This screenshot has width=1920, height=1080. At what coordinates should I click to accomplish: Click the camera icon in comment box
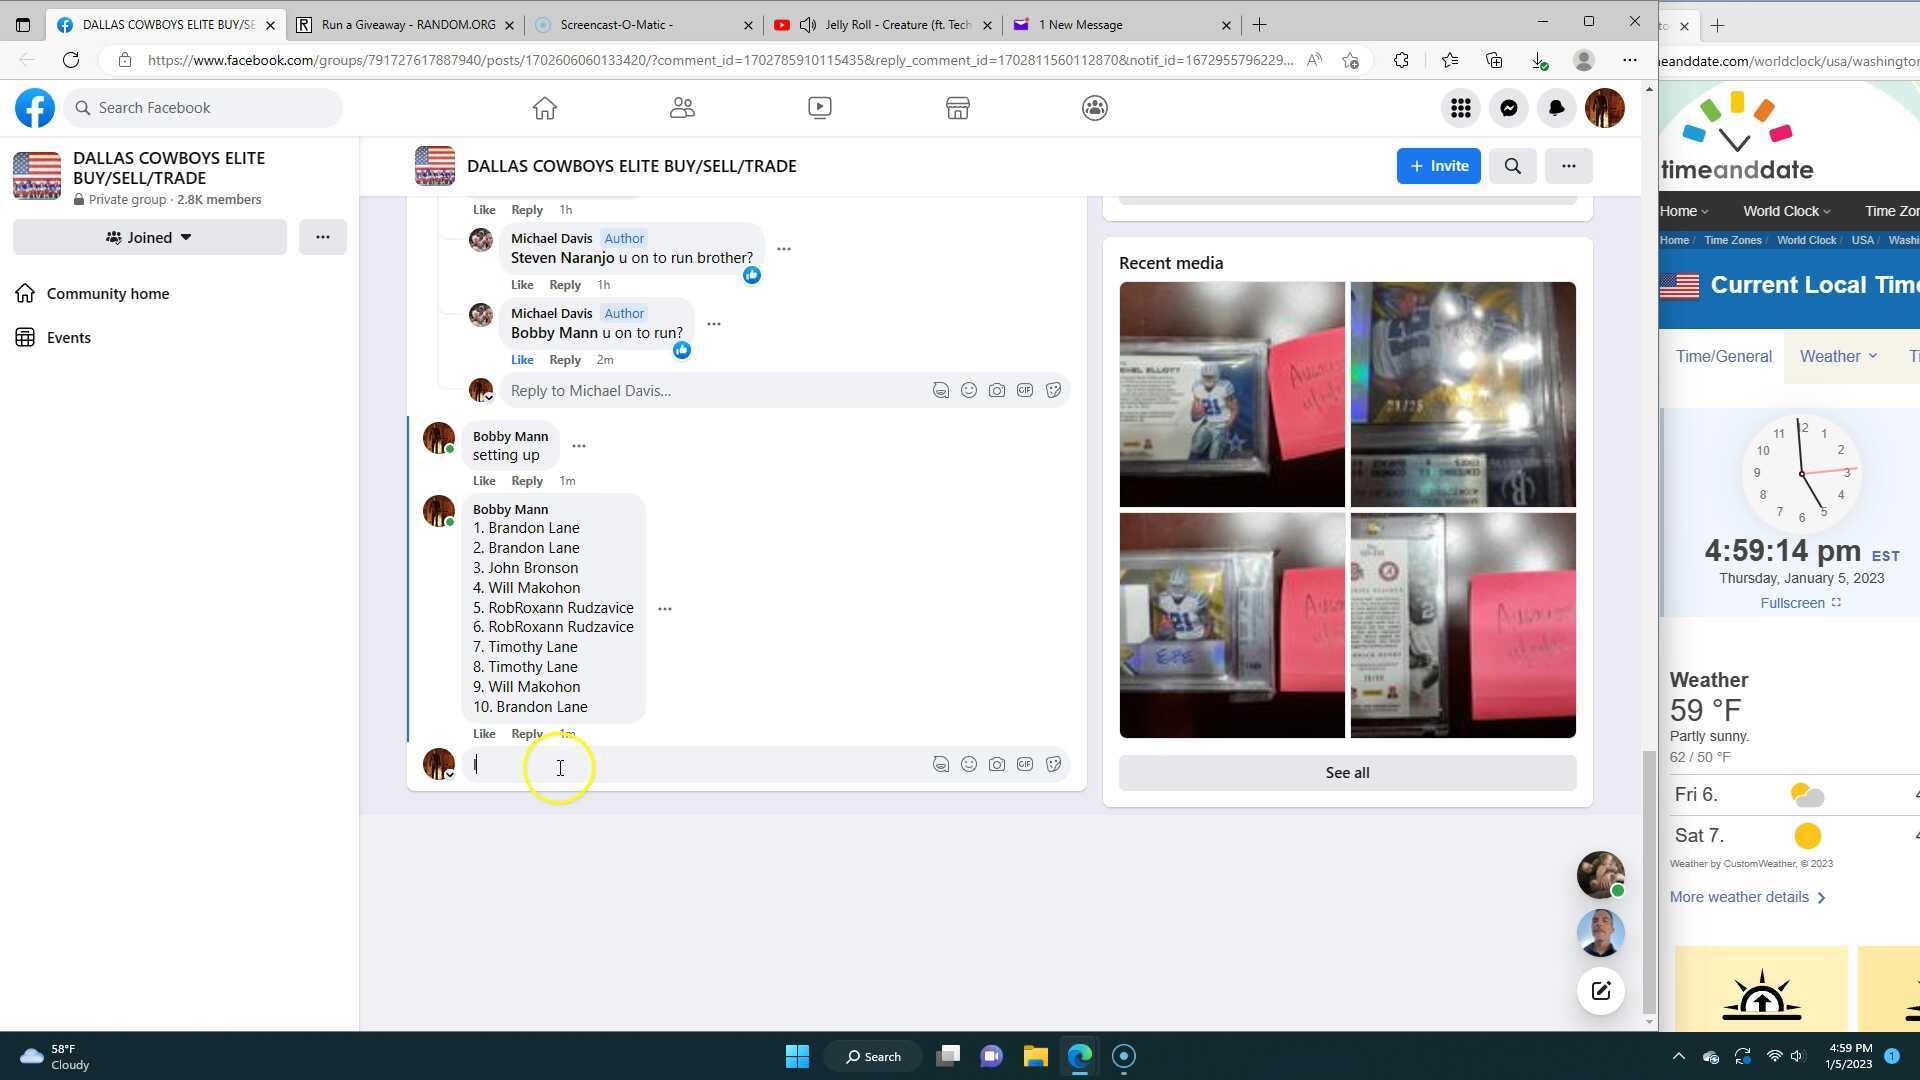[x=996, y=765]
